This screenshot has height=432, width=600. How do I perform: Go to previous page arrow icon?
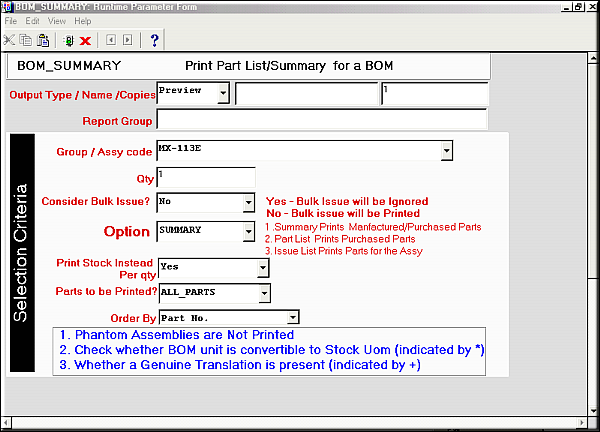pyautogui.click(x=110, y=40)
